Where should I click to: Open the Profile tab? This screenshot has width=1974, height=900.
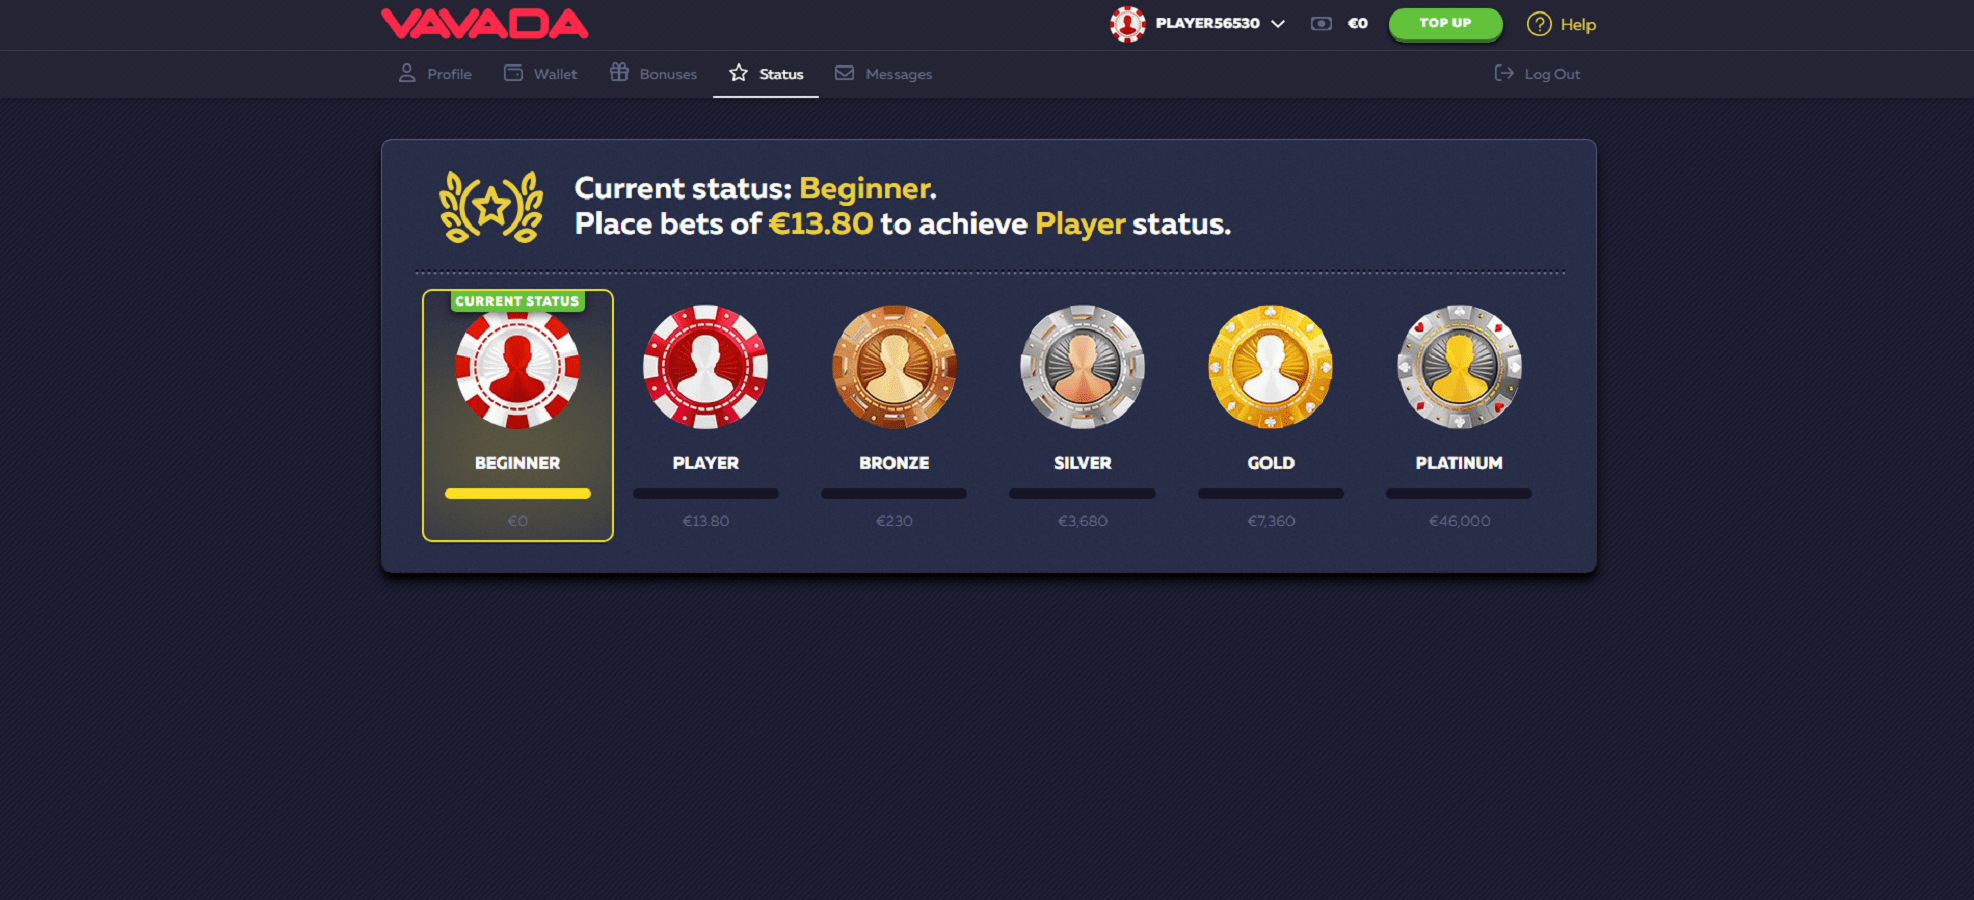(435, 74)
